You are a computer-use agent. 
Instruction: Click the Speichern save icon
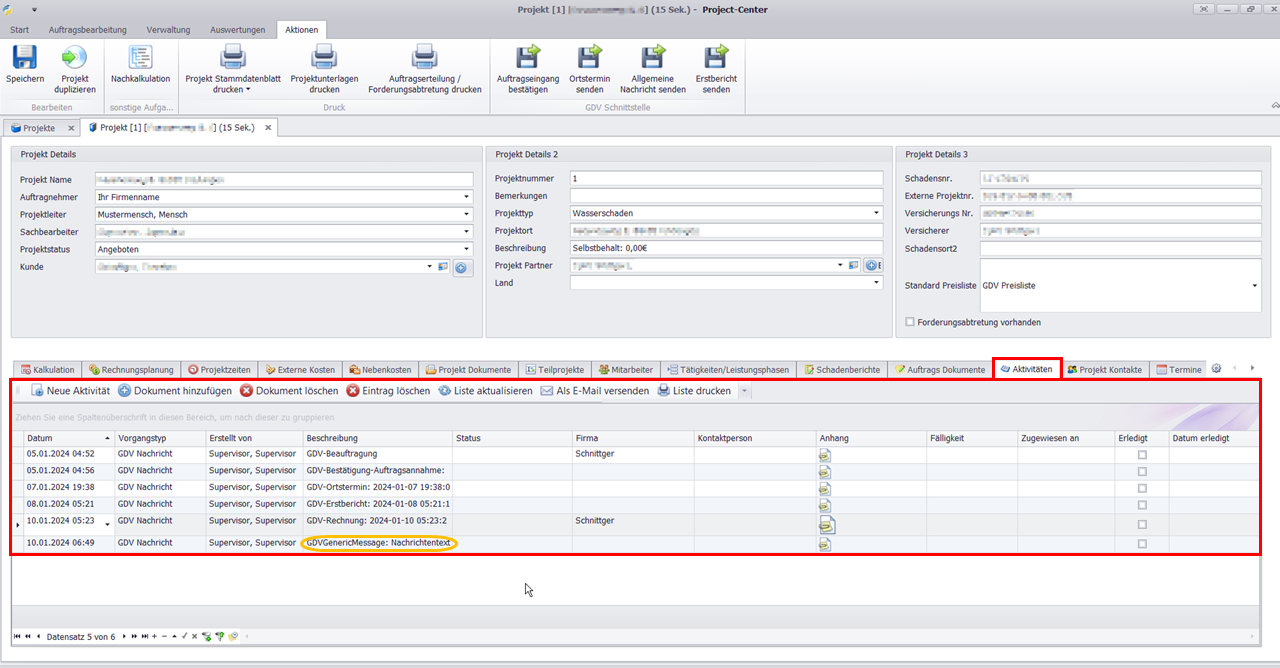(x=24, y=58)
